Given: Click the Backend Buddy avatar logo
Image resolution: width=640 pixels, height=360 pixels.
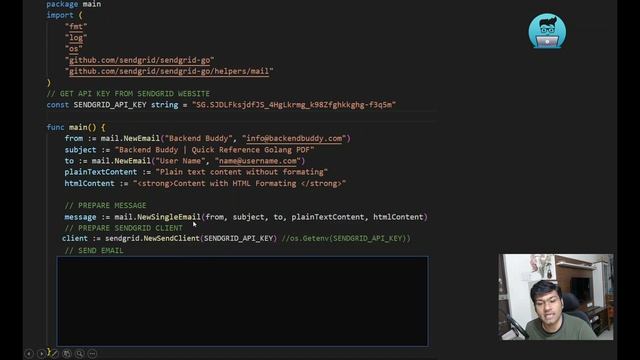Looking at the screenshot, I should coord(547,31).
